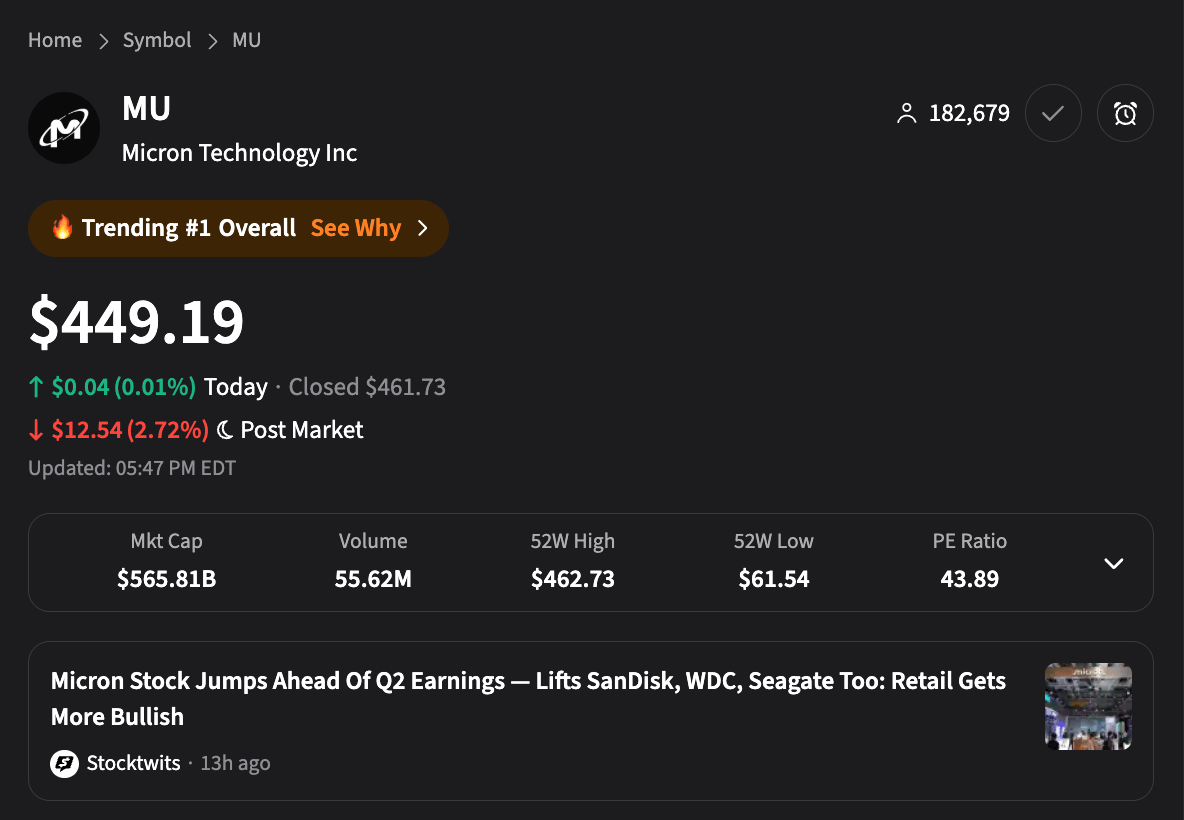The image size is (1184, 820).
Task: Click the green up arrow icon
Action: pyautogui.click(x=37, y=388)
